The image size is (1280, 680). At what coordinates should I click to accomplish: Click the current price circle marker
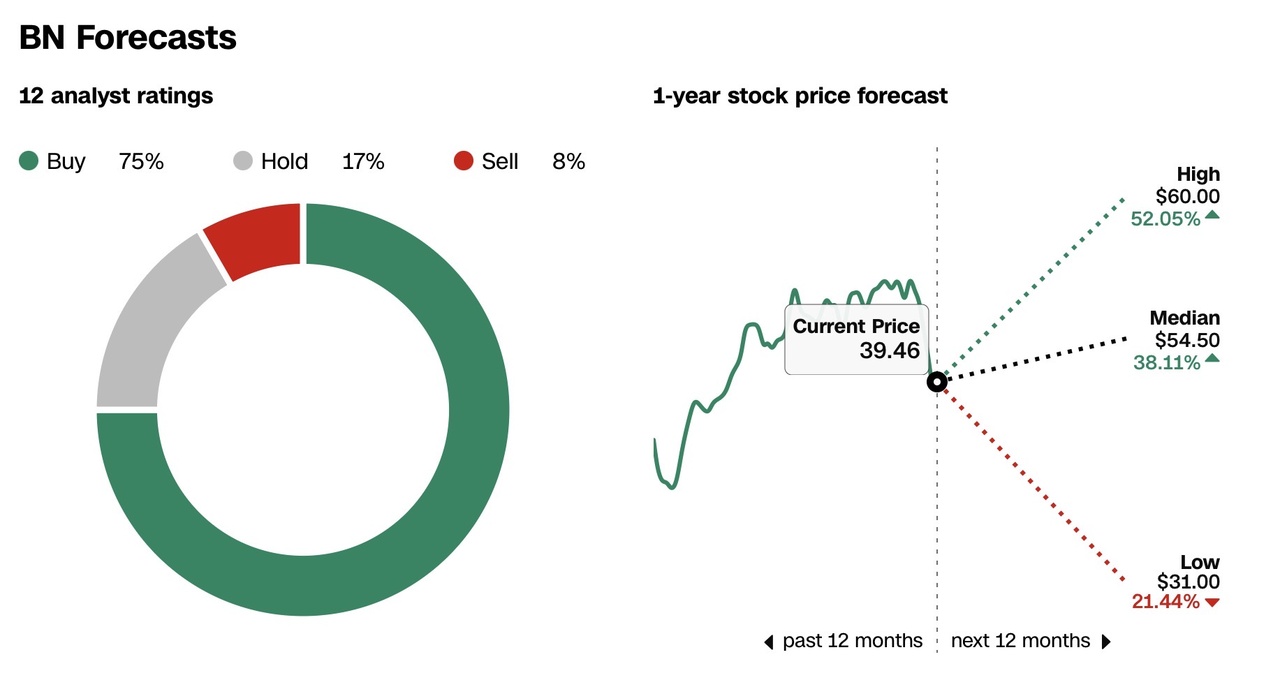937,382
